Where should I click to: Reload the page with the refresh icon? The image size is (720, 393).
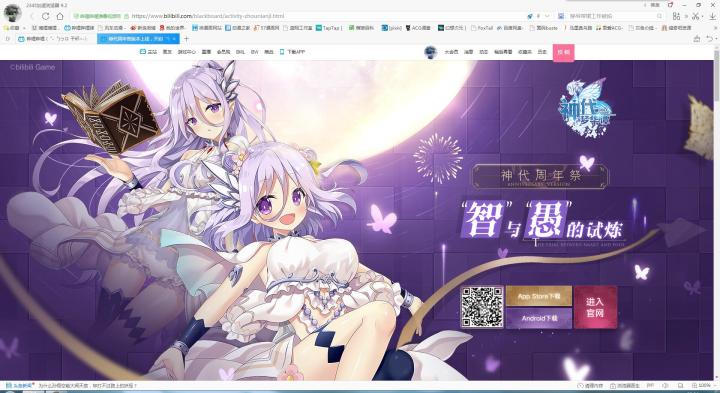(x=45, y=16)
